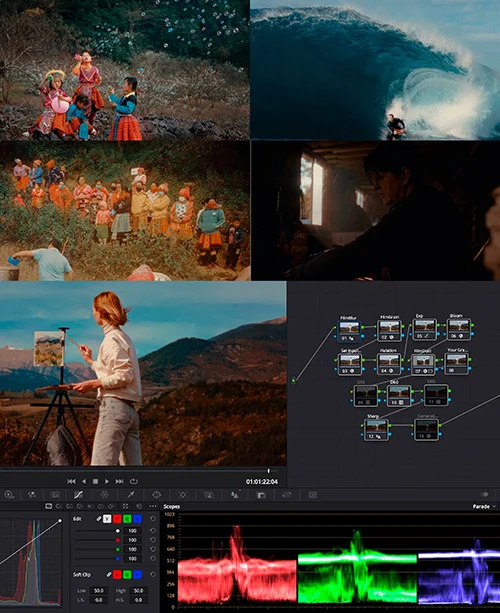The width and height of the screenshot is (500, 613).
Task: Play the clip in reverse
Action: point(84,481)
